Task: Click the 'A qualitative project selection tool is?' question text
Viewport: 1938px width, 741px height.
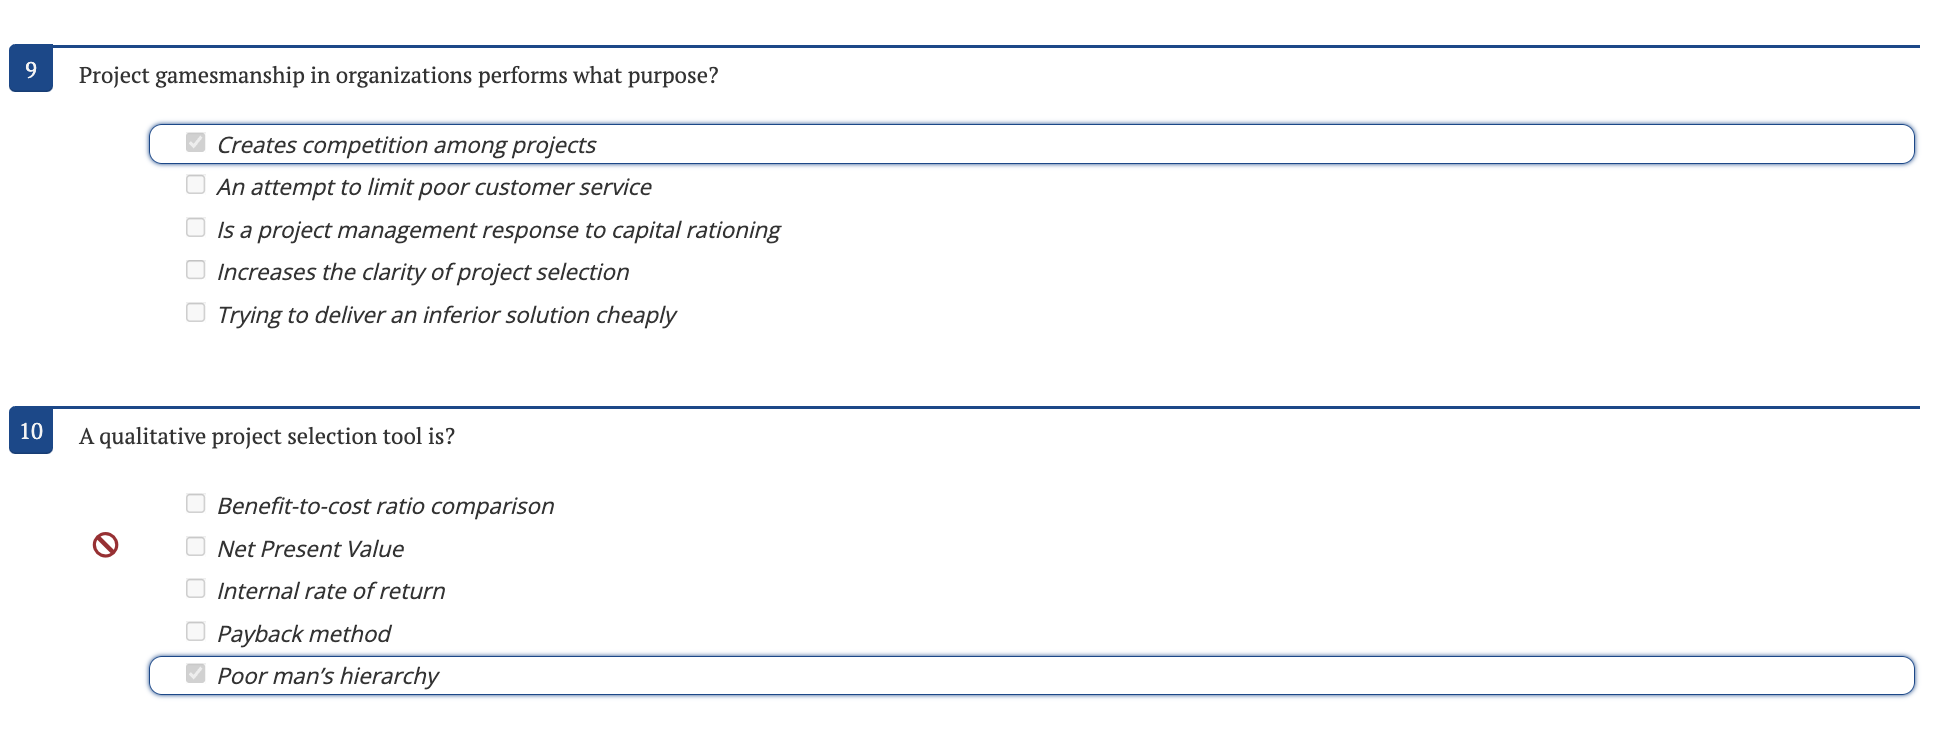Action: (x=267, y=436)
